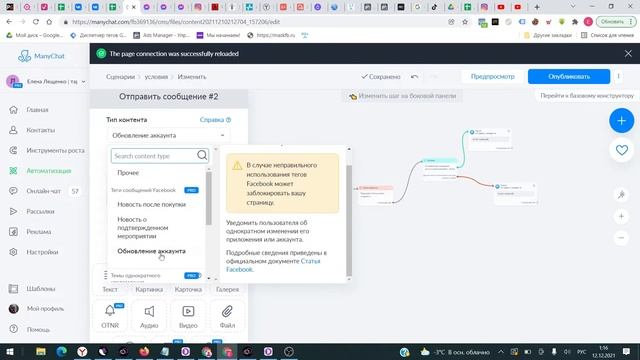Open Мой профиль avatar
The height and width of the screenshot is (360, 640).
(13, 309)
